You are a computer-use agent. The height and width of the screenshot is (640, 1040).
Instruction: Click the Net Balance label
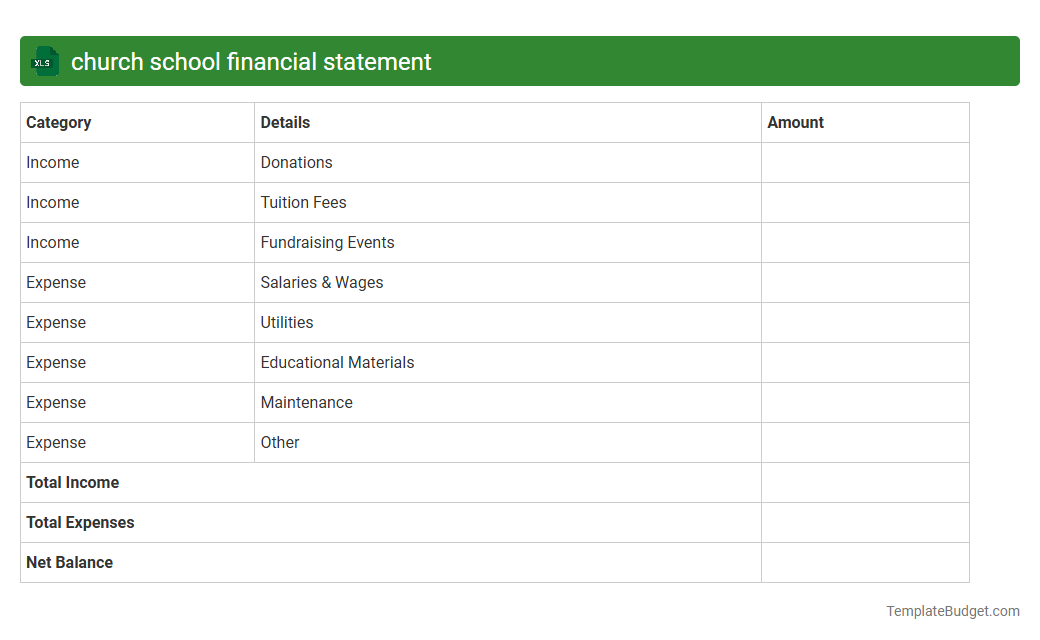(x=69, y=562)
